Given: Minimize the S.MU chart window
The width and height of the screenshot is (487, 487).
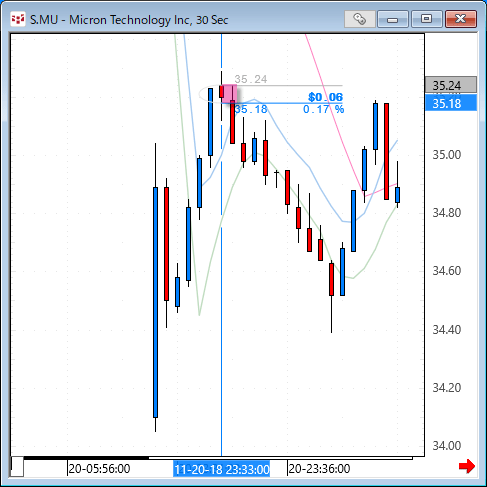Looking at the screenshot, I should [x=393, y=19].
